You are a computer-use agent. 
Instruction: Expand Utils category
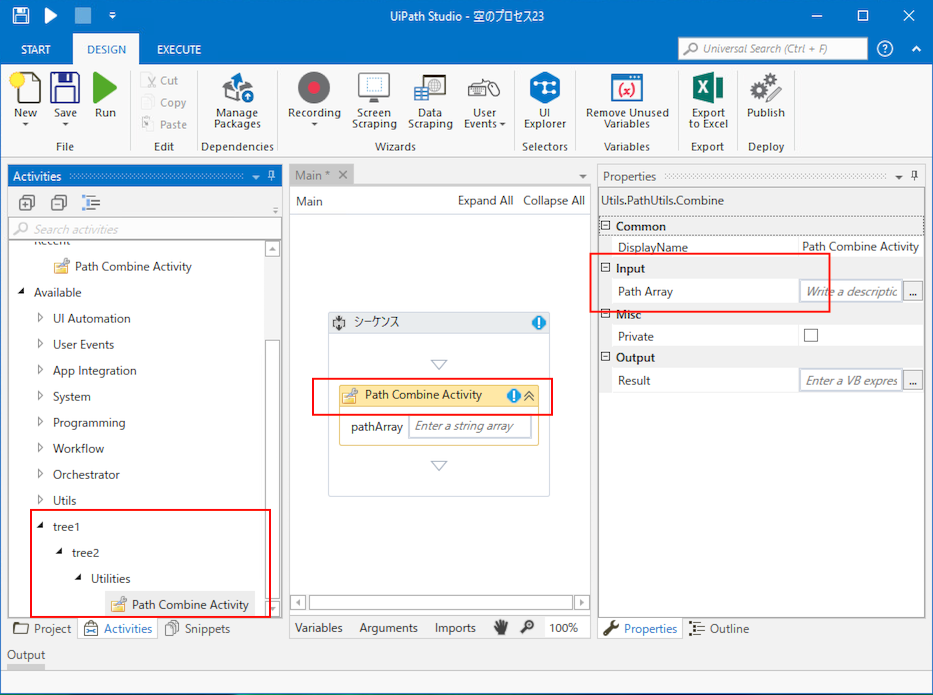point(40,500)
